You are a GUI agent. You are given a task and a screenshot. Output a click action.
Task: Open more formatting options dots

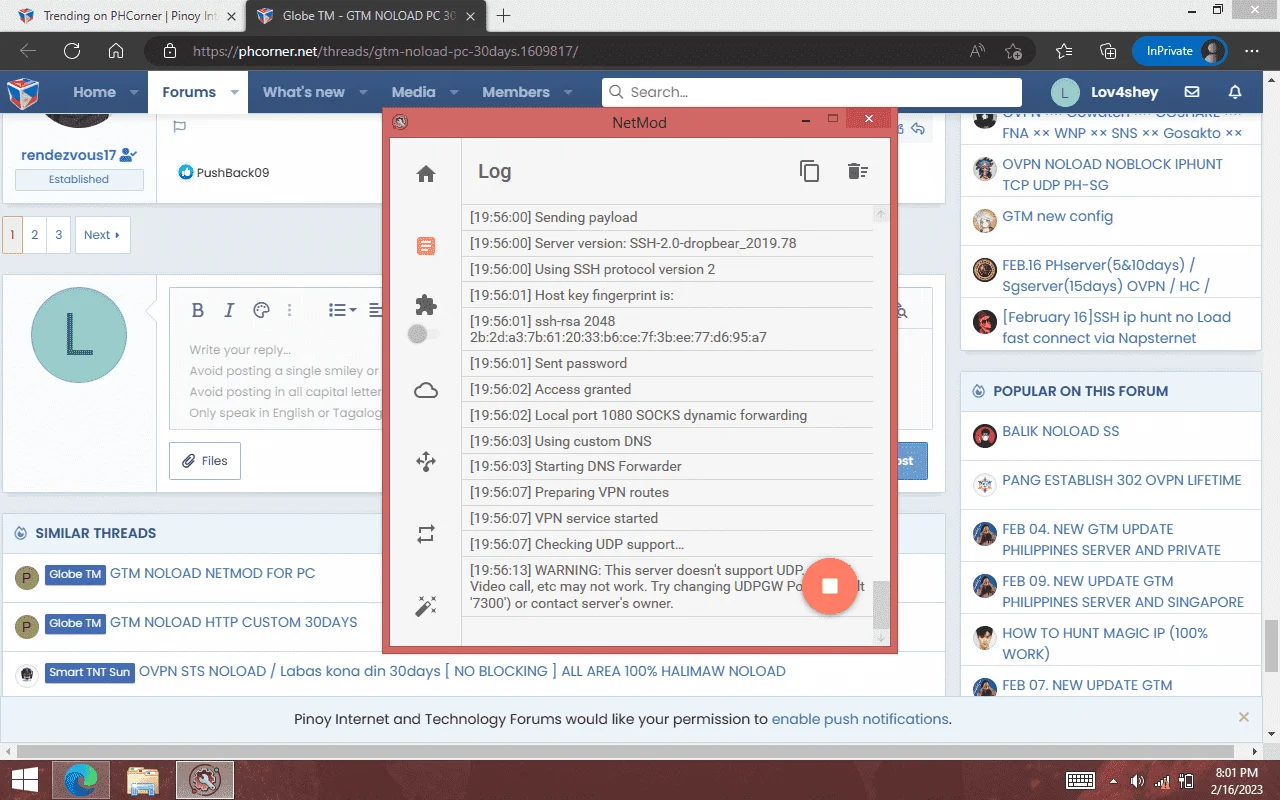pyautogui.click(x=290, y=310)
